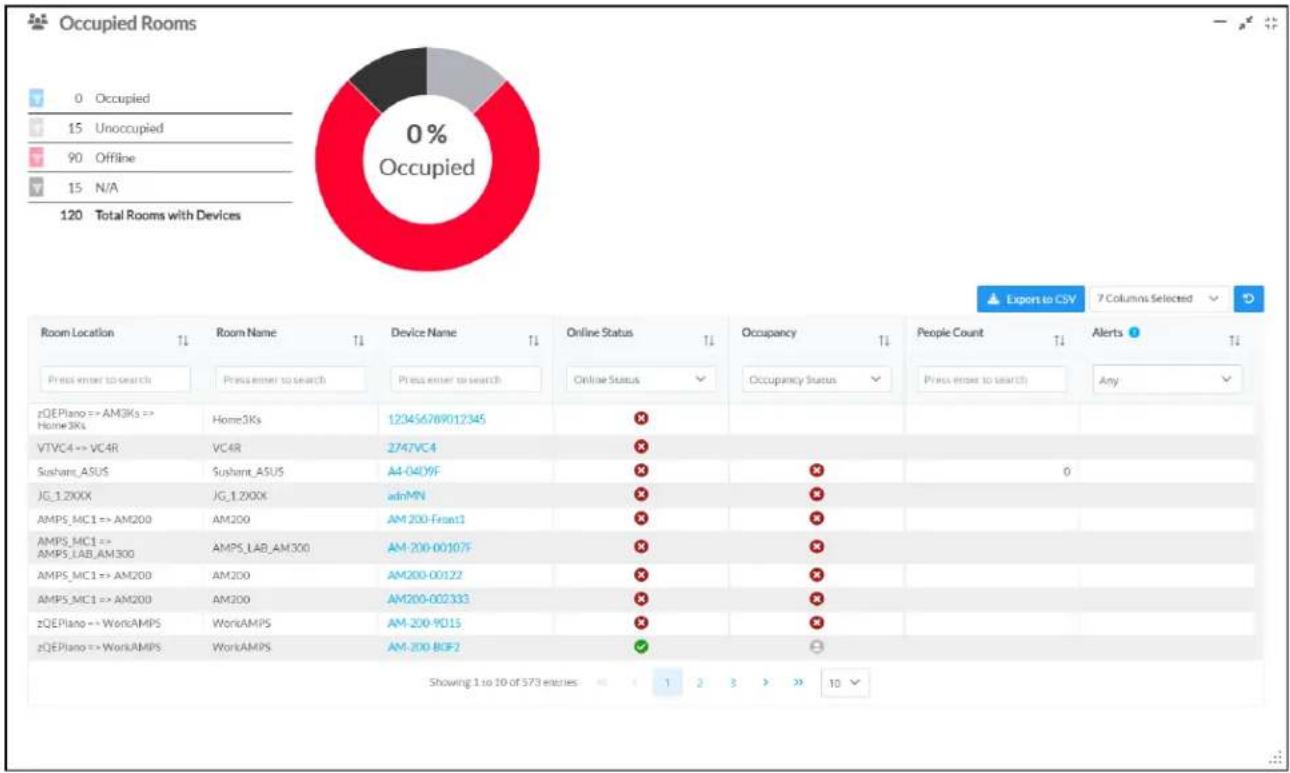
Task: Select current page 1 in pagination
Action: 667,682
